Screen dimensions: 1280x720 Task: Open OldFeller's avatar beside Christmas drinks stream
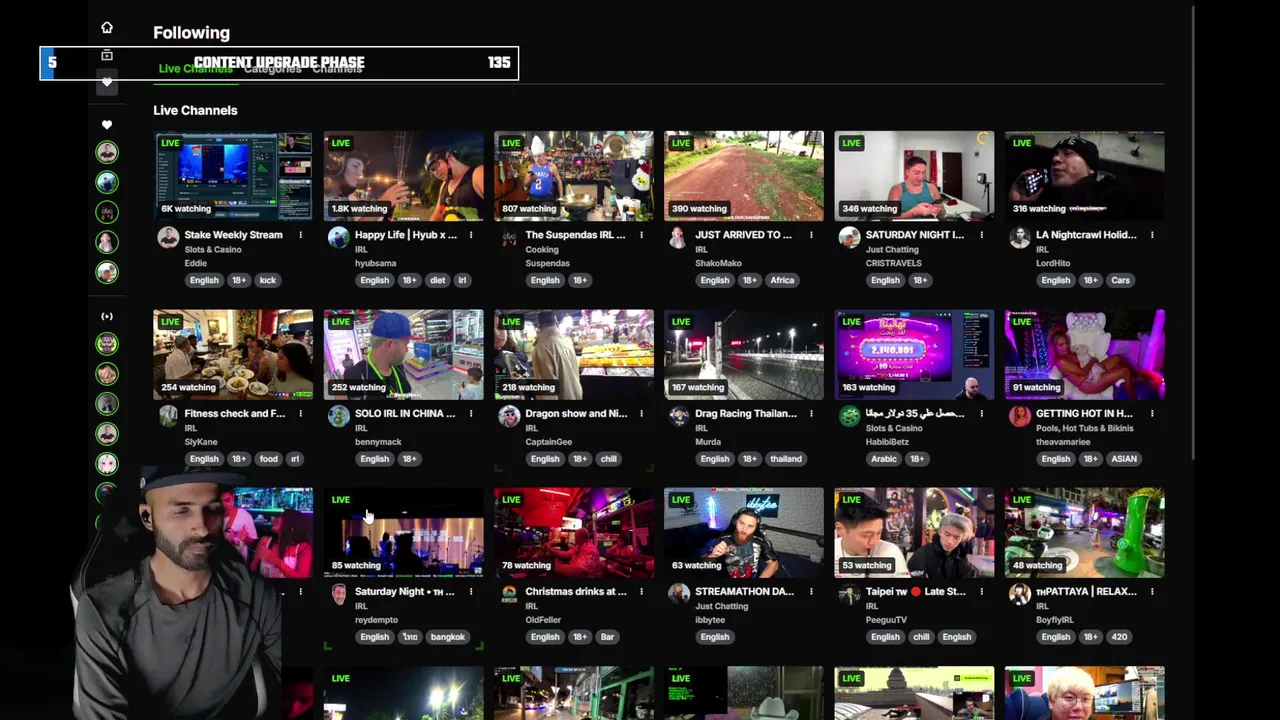click(509, 594)
